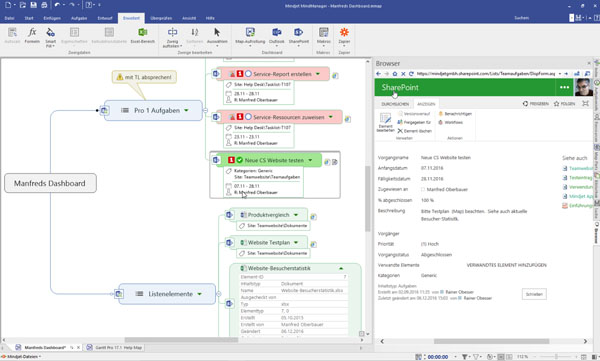This screenshot has width=600, height=361.
Task: Switch to Gantt Pro 17.1 Help Map tab
Action: (x=114, y=348)
